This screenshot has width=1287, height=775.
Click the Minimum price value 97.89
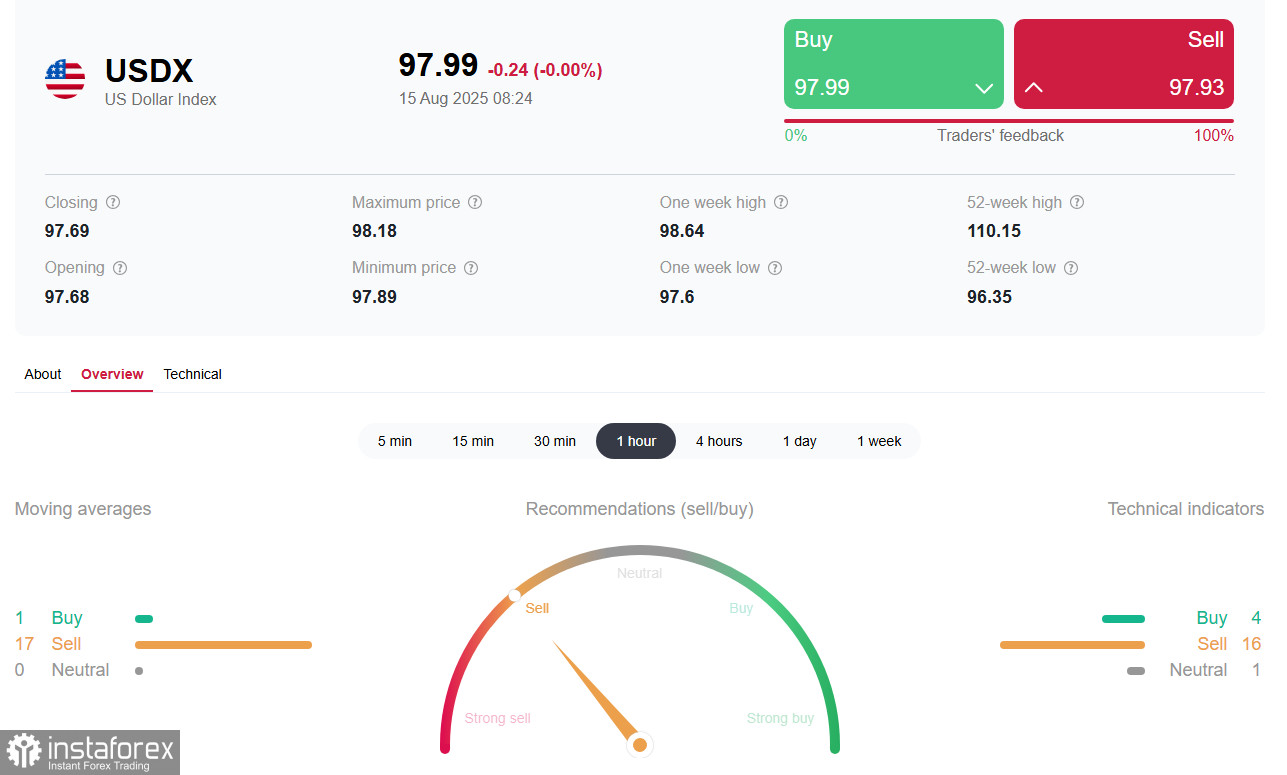374,297
